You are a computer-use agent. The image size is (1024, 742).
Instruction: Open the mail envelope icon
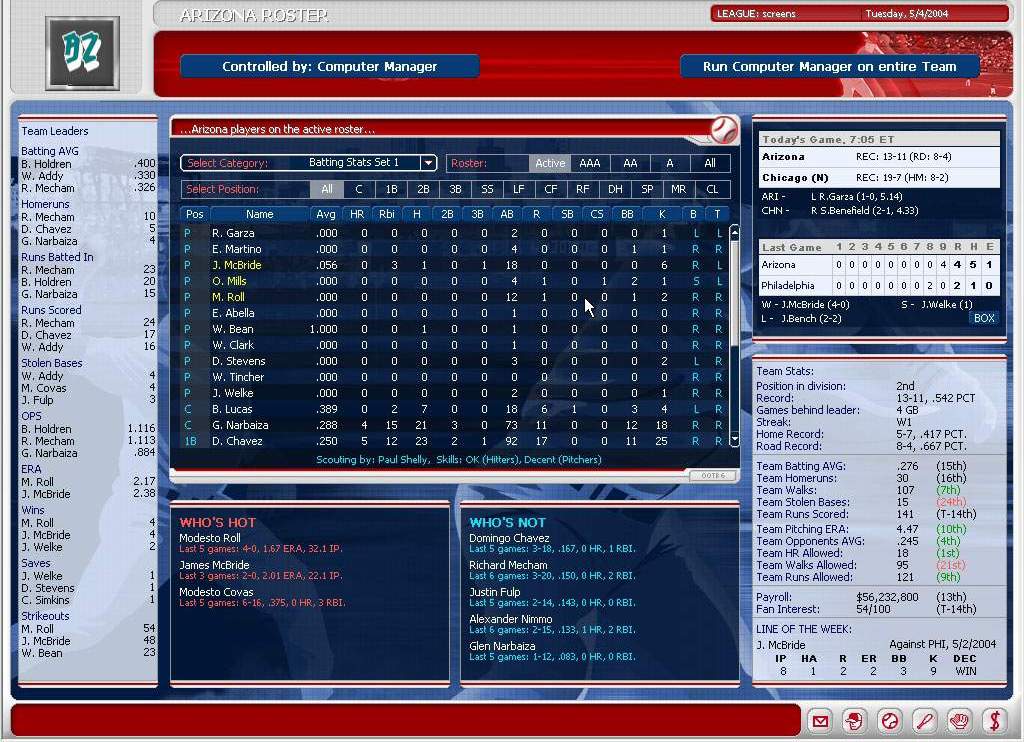[820, 721]
